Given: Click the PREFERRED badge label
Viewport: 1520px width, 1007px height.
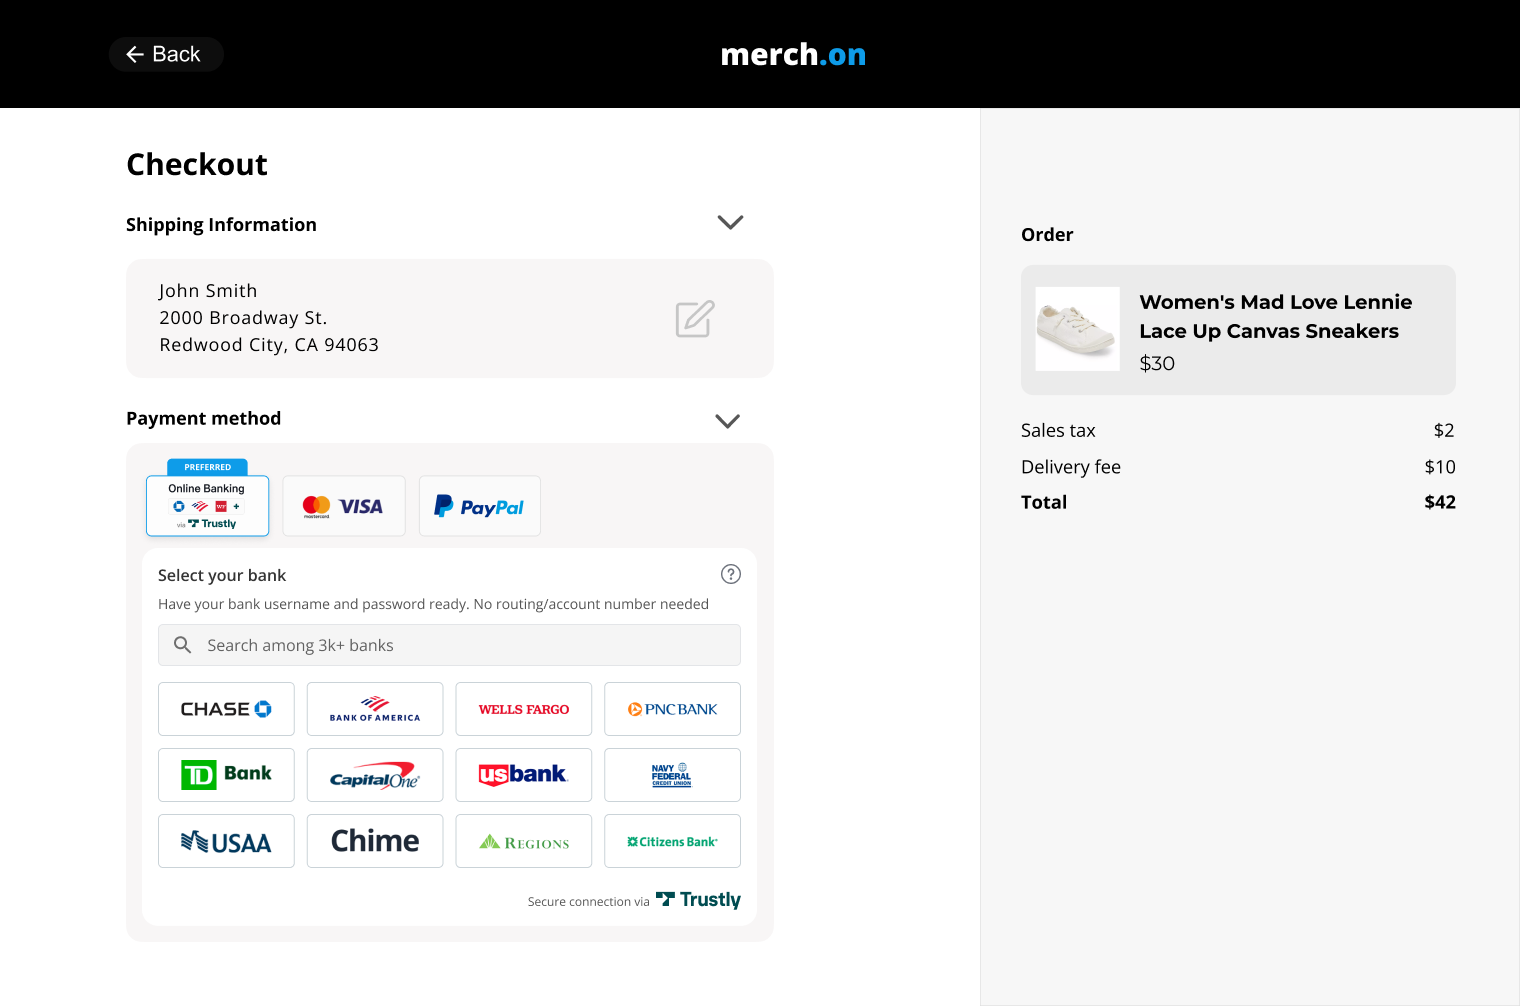Looking at the screenshot, I should tap(208, 467).
